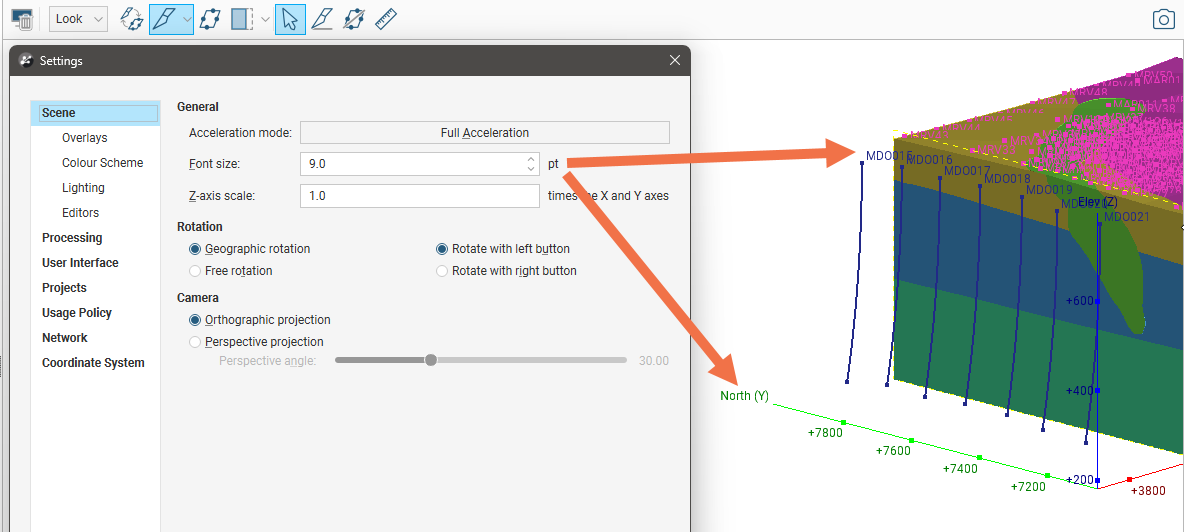1184x532 pixels.
Task: Enable Perspective projection
Action: tap(196, 342)
